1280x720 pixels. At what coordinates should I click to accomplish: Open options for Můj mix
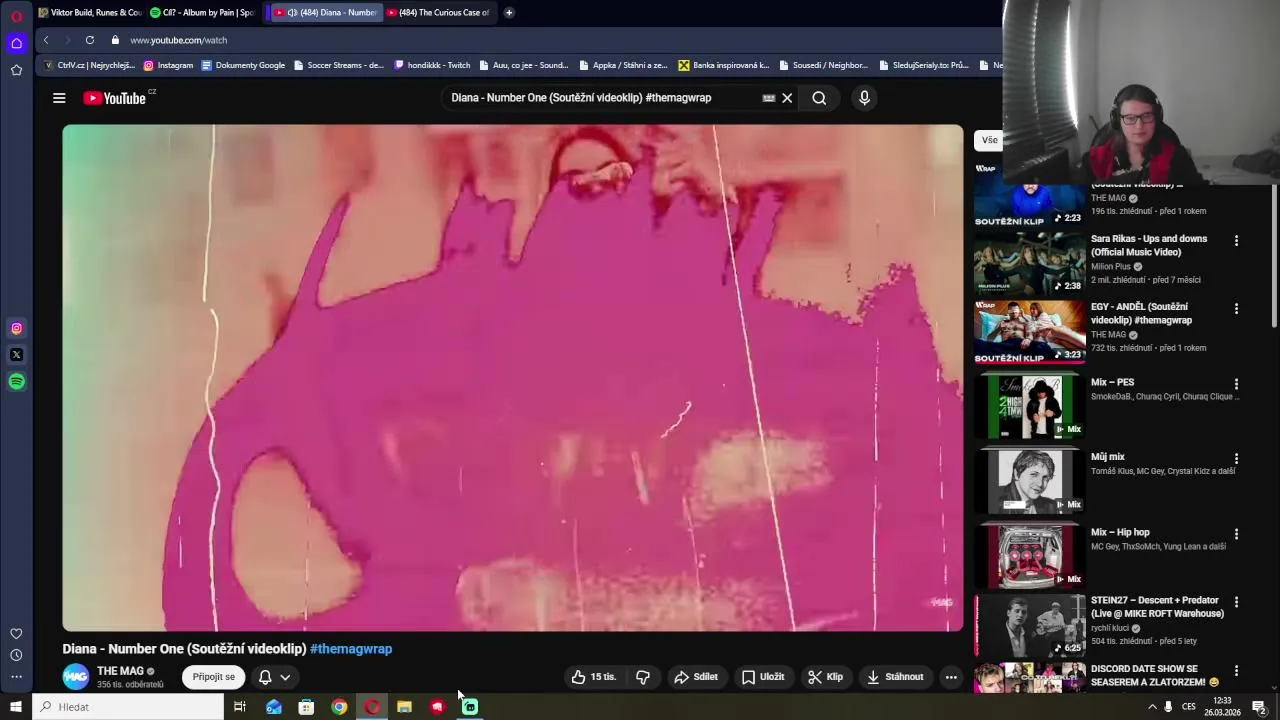tap(1236, 459)
